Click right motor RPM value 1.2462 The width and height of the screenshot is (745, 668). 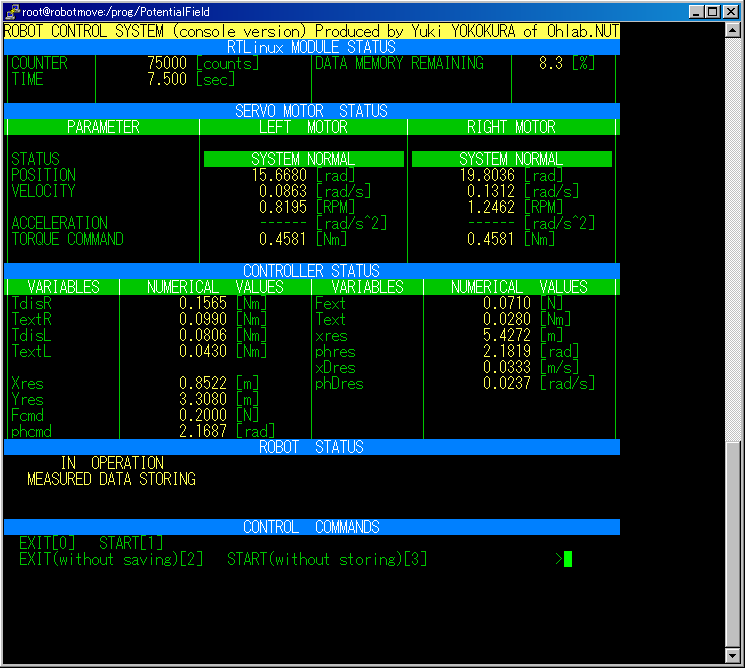point(491,207)
